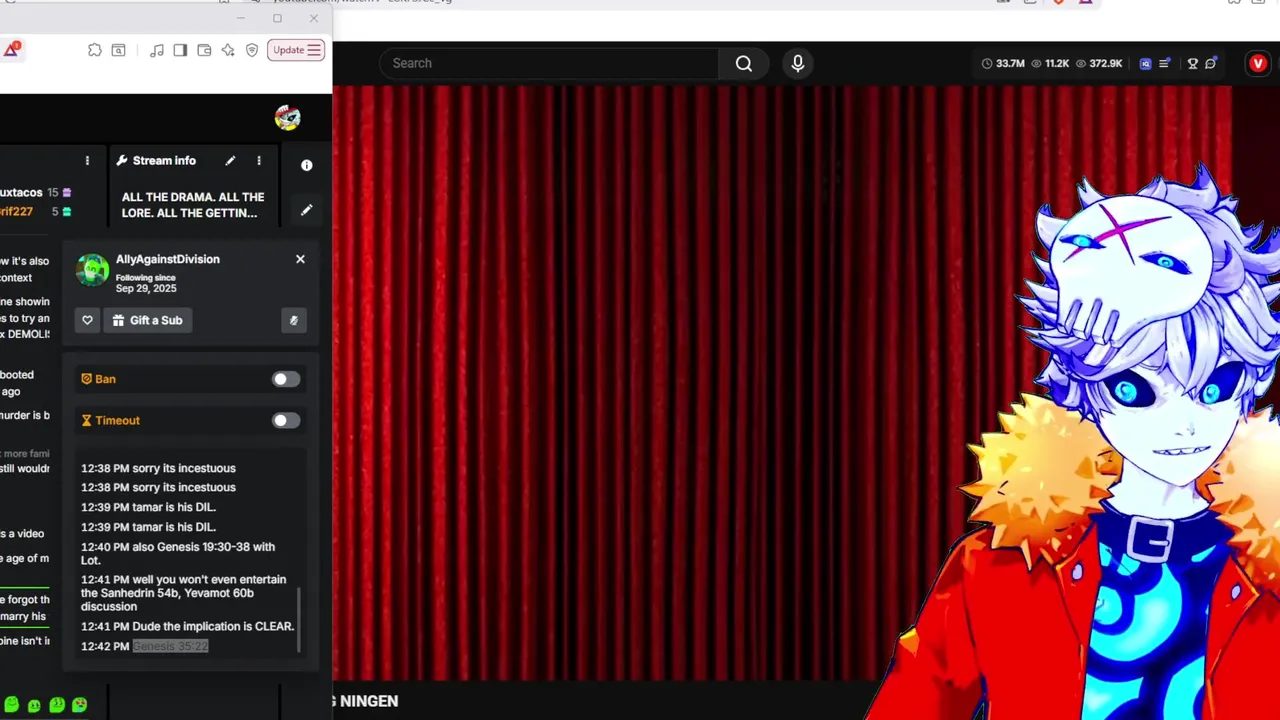Click the voice search microphone button
Screen dimensions: 1280x720
point(797,63)
